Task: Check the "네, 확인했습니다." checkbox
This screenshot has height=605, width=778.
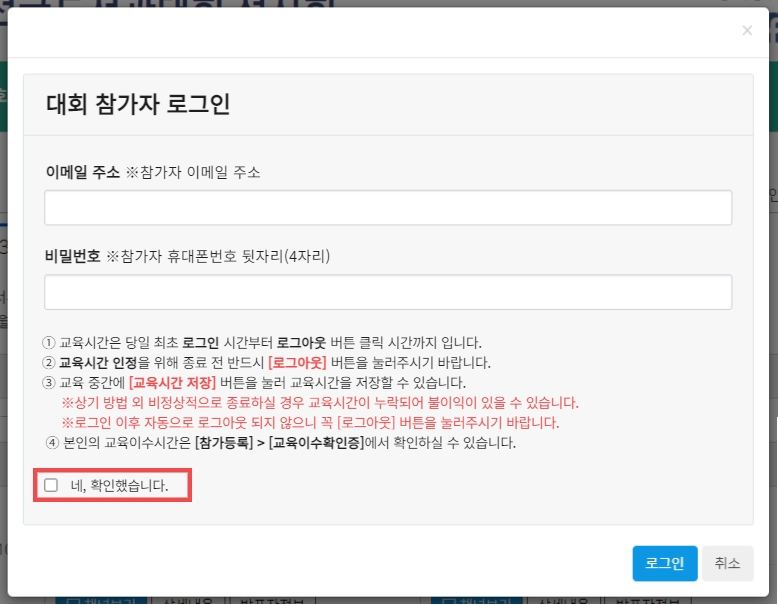Action: (x=51, y=486)
